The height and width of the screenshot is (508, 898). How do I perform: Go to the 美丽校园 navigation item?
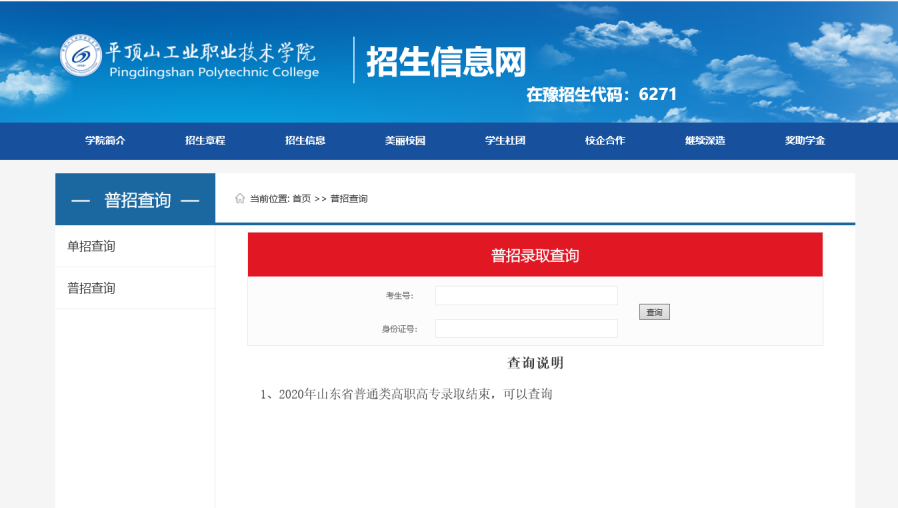click(405, 140)
